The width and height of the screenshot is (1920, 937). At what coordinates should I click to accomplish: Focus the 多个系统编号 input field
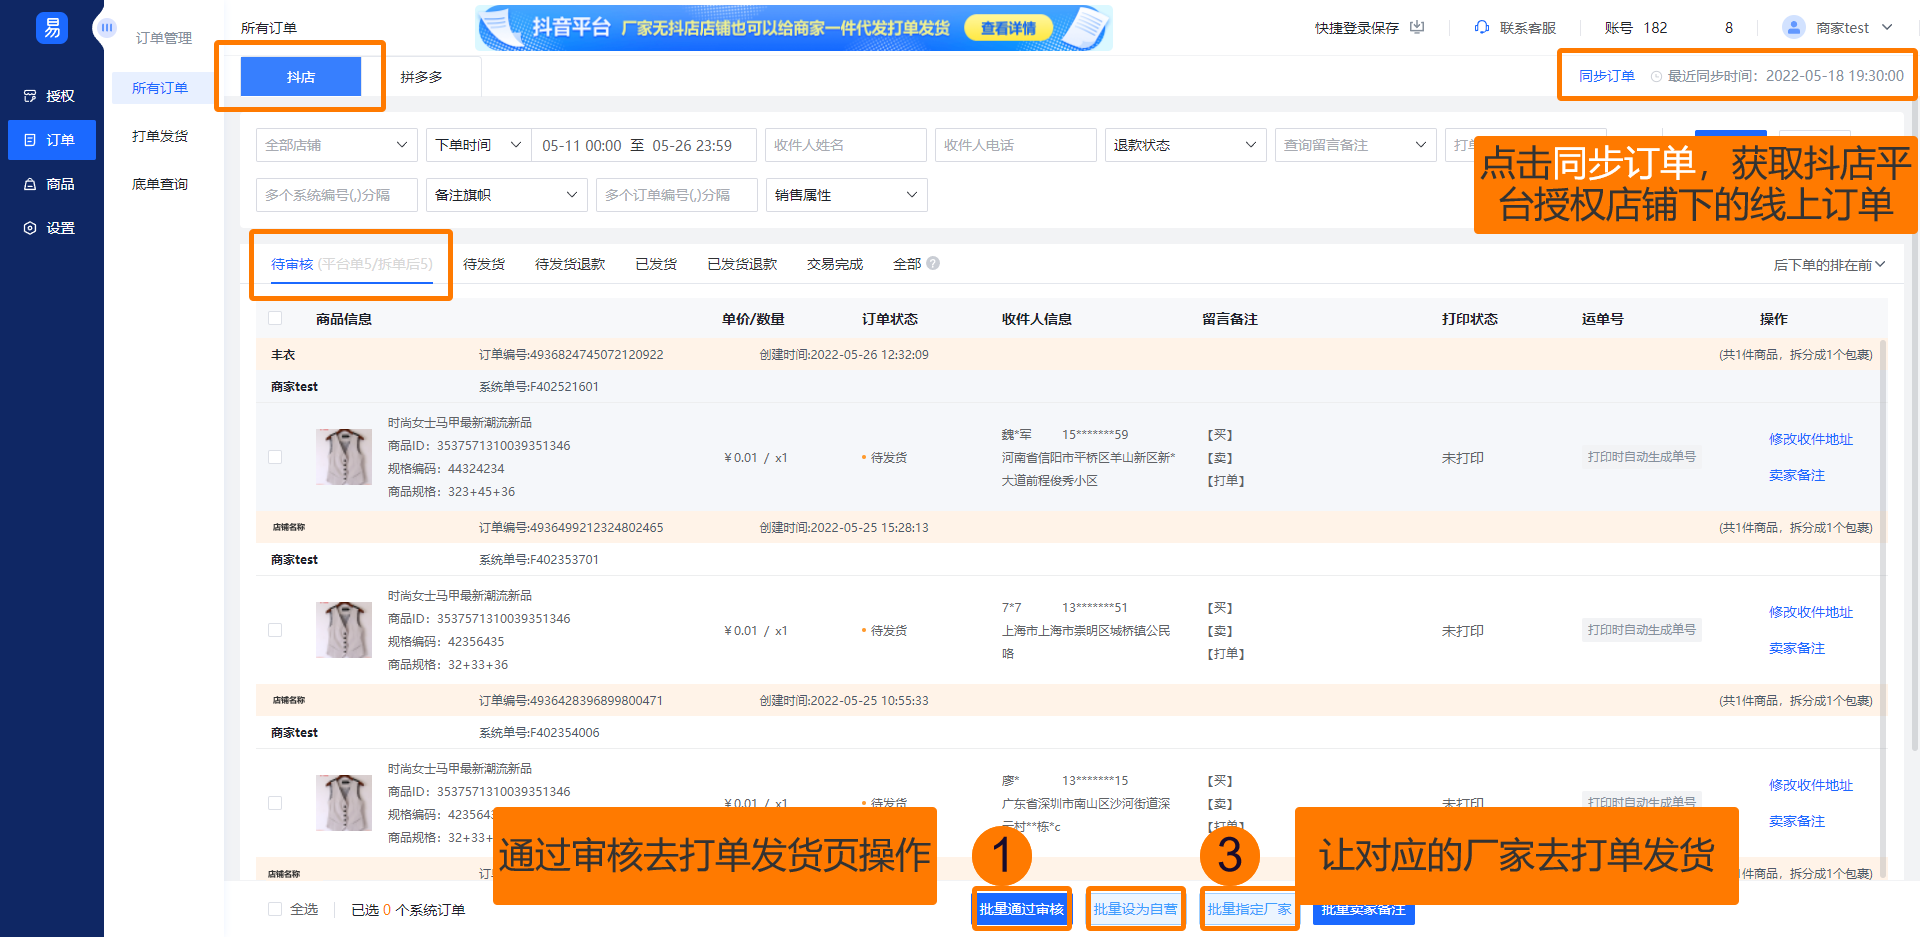tap(336, 195)
